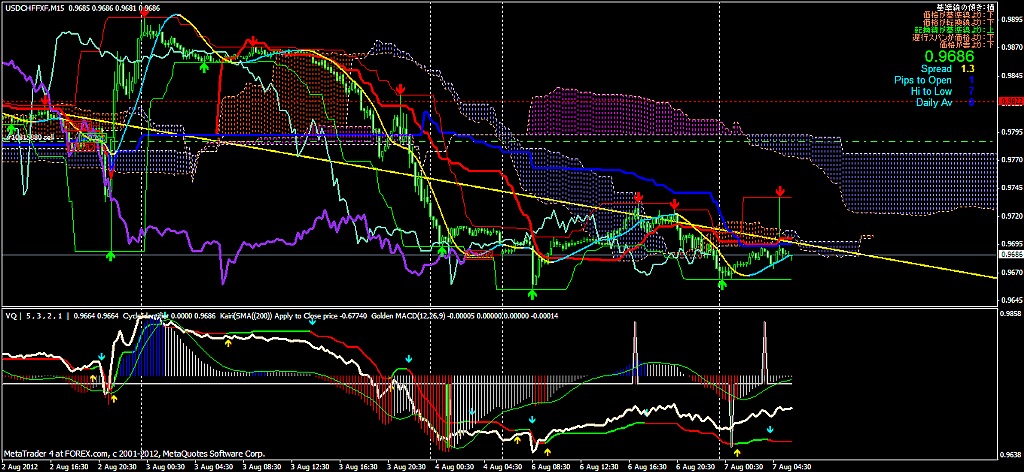Select the current price 0.9686 tag on the right axis

(1011, 255)
